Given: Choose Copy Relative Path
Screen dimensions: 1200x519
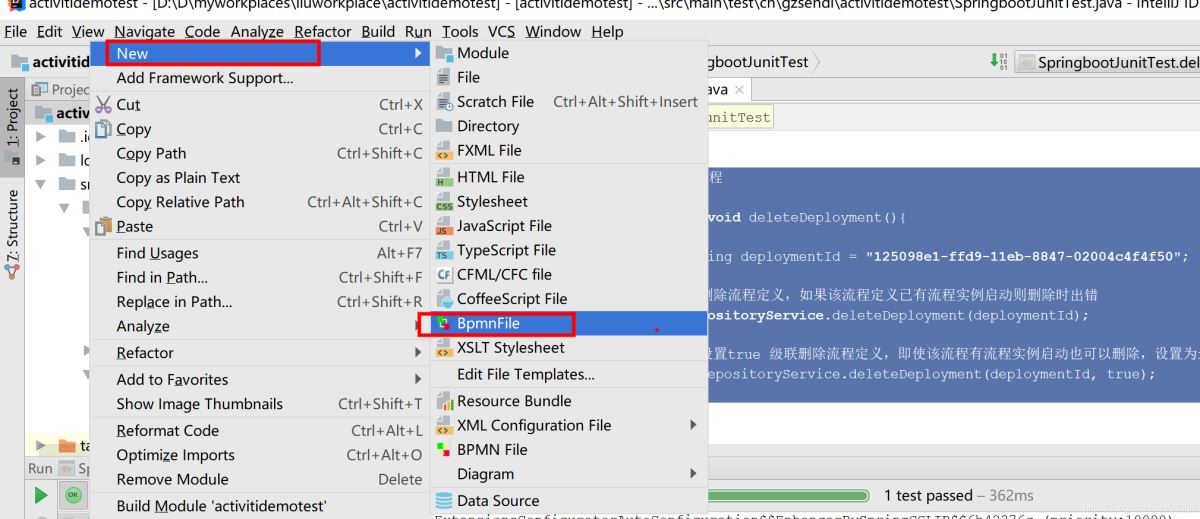Looking at the screenshot, I should point(260,202).
